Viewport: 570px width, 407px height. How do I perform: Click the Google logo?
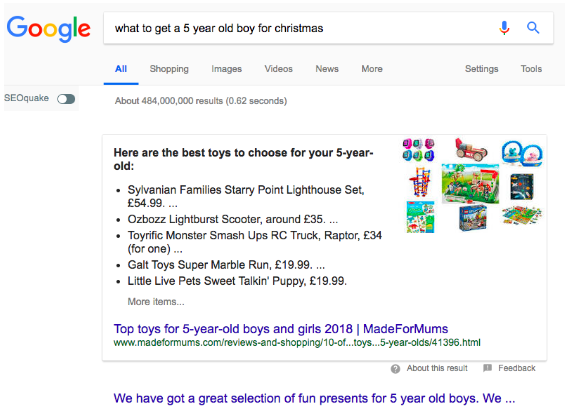49,29
